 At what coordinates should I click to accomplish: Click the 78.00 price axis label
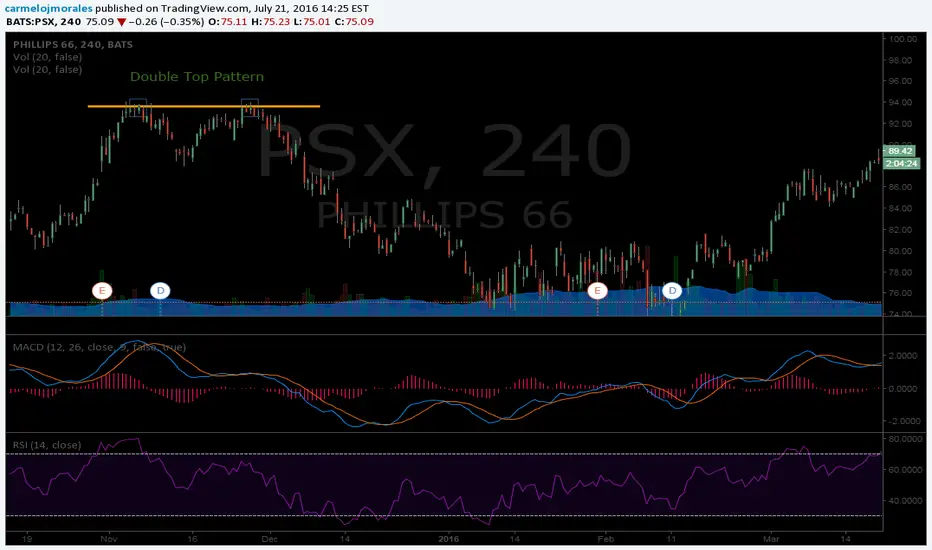901,272
